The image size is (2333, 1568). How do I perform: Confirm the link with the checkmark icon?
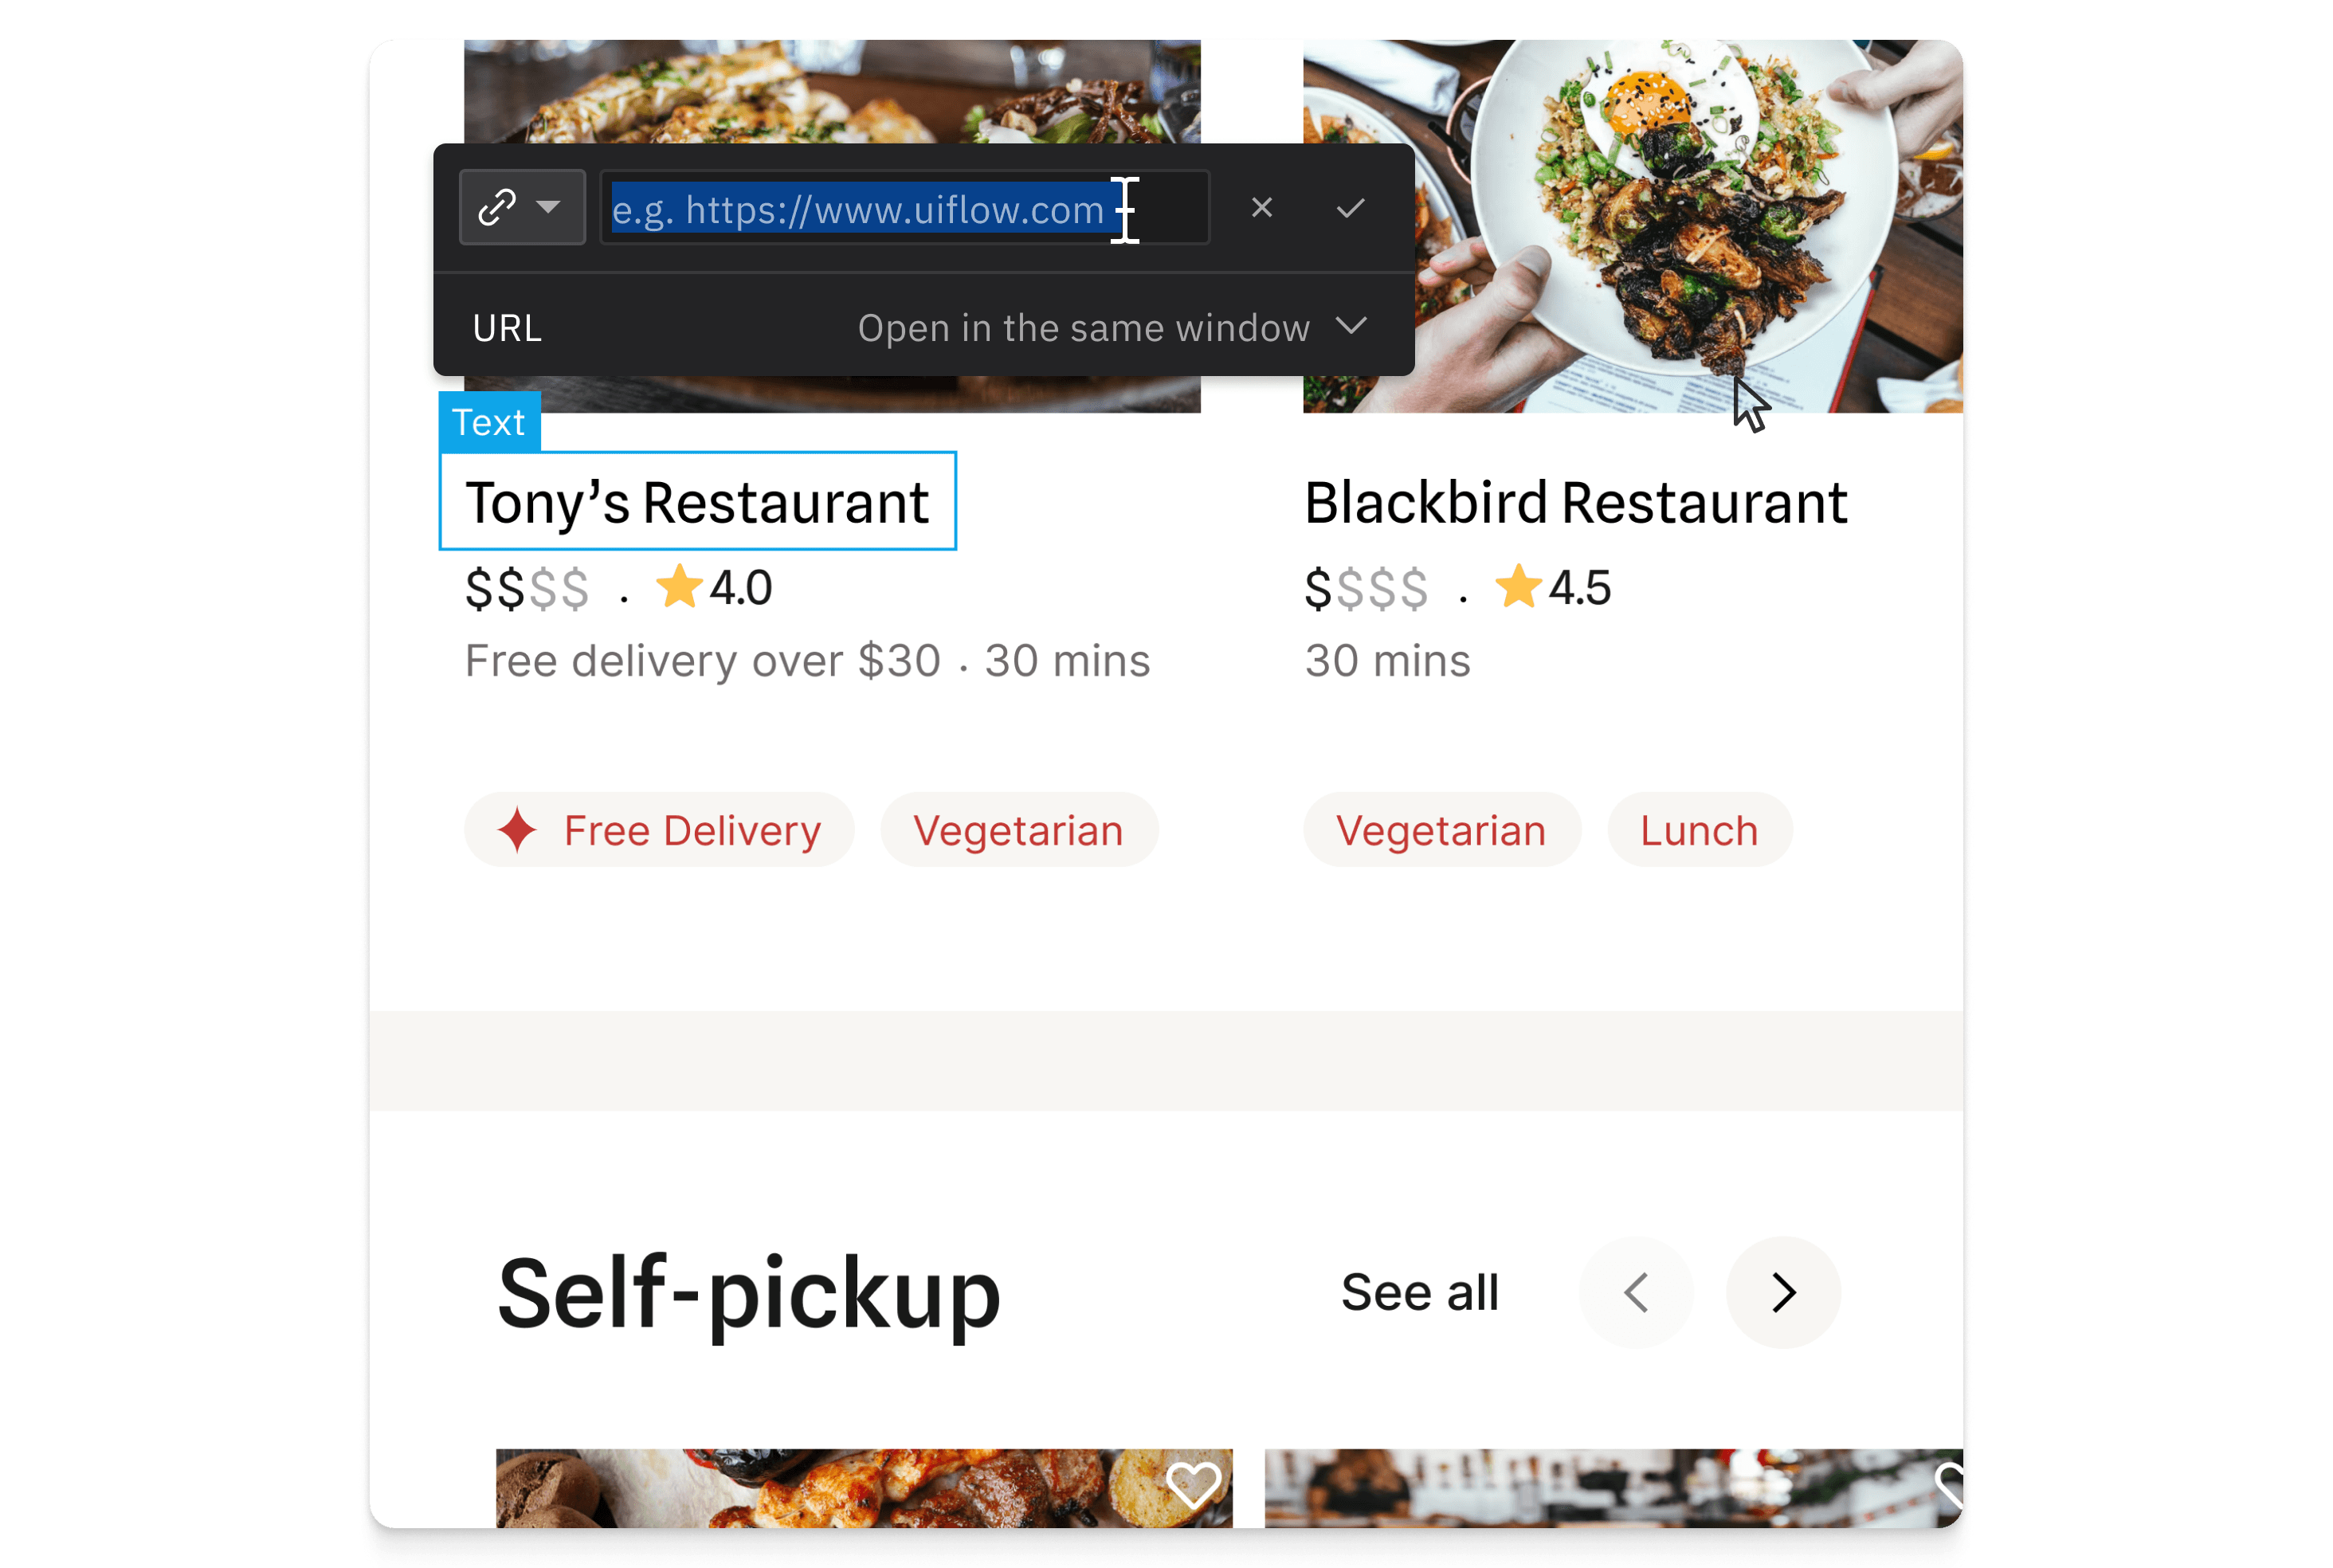coord(1350,207)
